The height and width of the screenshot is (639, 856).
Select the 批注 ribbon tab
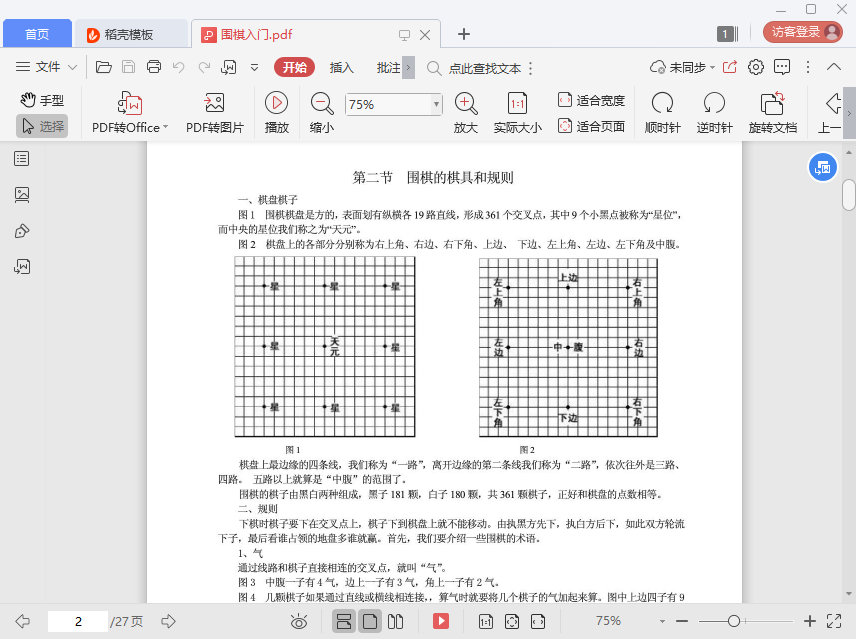[388, 68]
